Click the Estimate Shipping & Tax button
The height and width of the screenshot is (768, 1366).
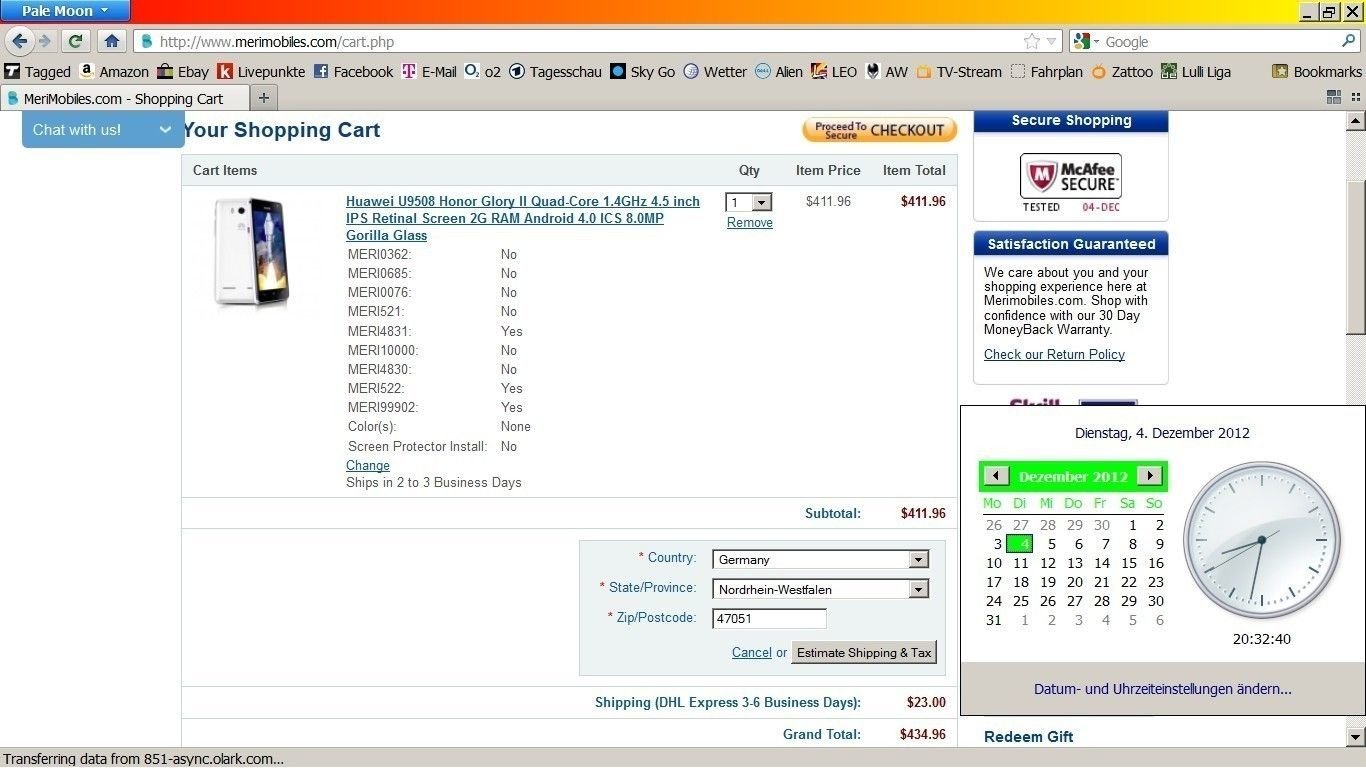point(864,652)
